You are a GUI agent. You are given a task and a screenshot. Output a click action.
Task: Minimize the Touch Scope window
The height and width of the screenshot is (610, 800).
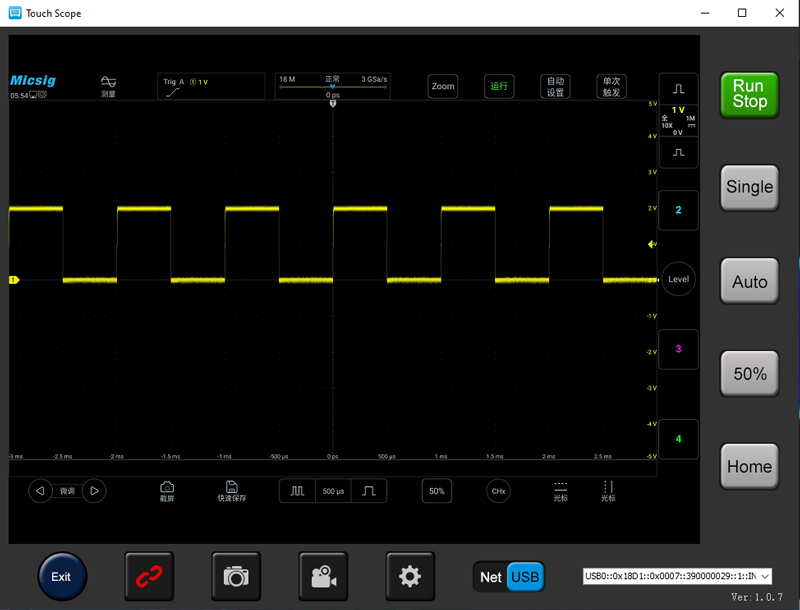coord(705,13)
